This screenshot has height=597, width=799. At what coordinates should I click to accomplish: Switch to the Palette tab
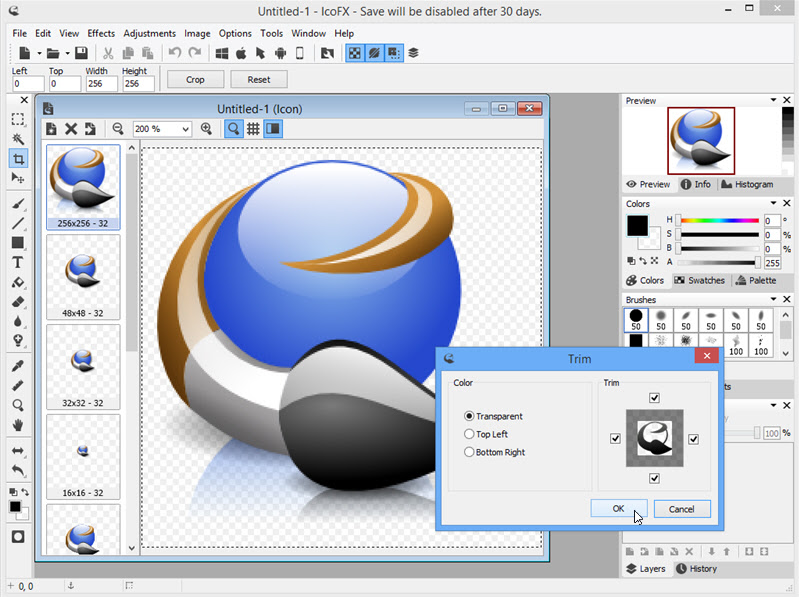click(x=756, y=280)
